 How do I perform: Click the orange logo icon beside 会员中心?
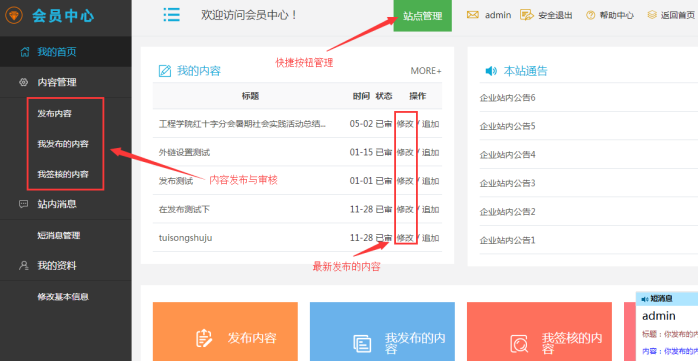14,16
